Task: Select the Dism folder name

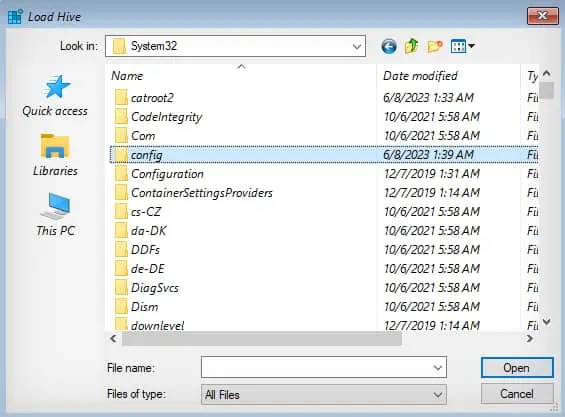Action: (x=144, y=307)
